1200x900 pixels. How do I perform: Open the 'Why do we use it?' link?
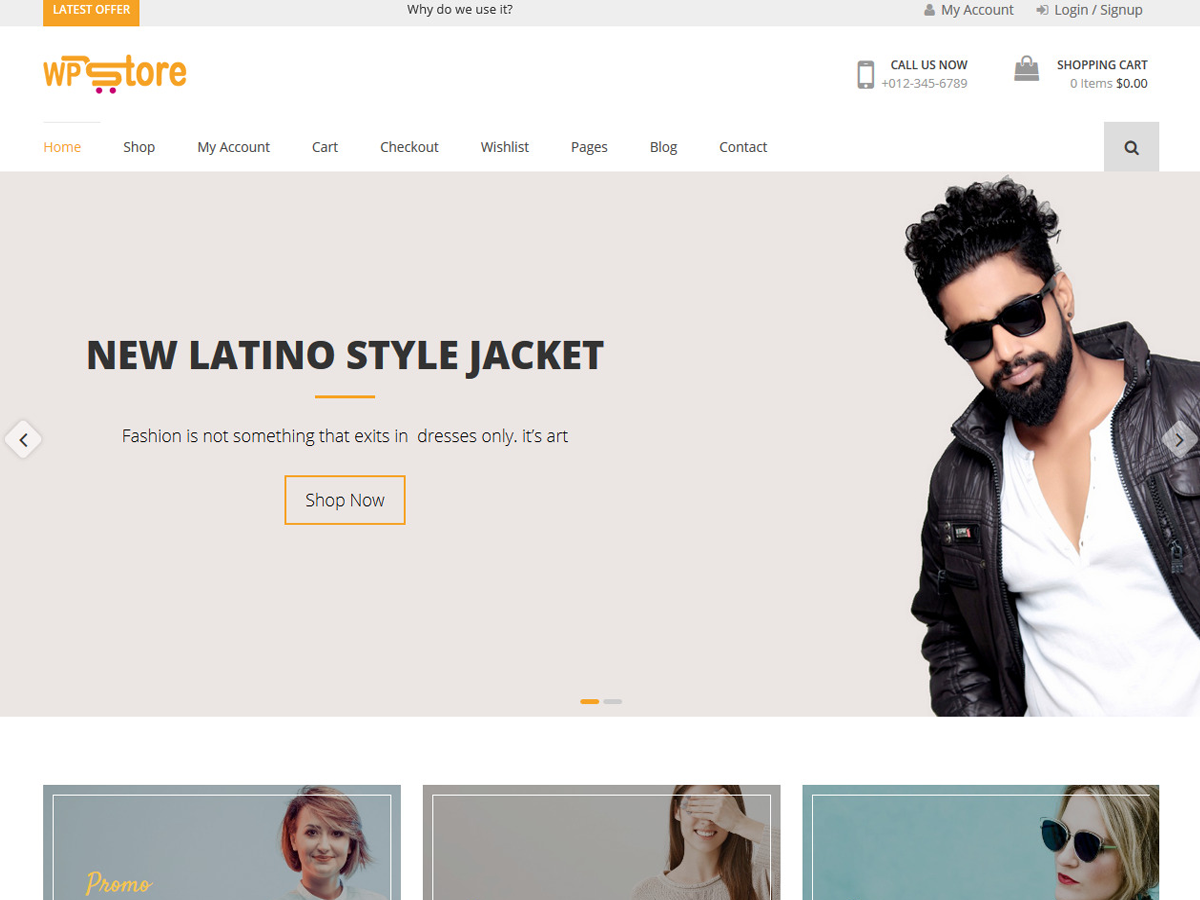459,9
